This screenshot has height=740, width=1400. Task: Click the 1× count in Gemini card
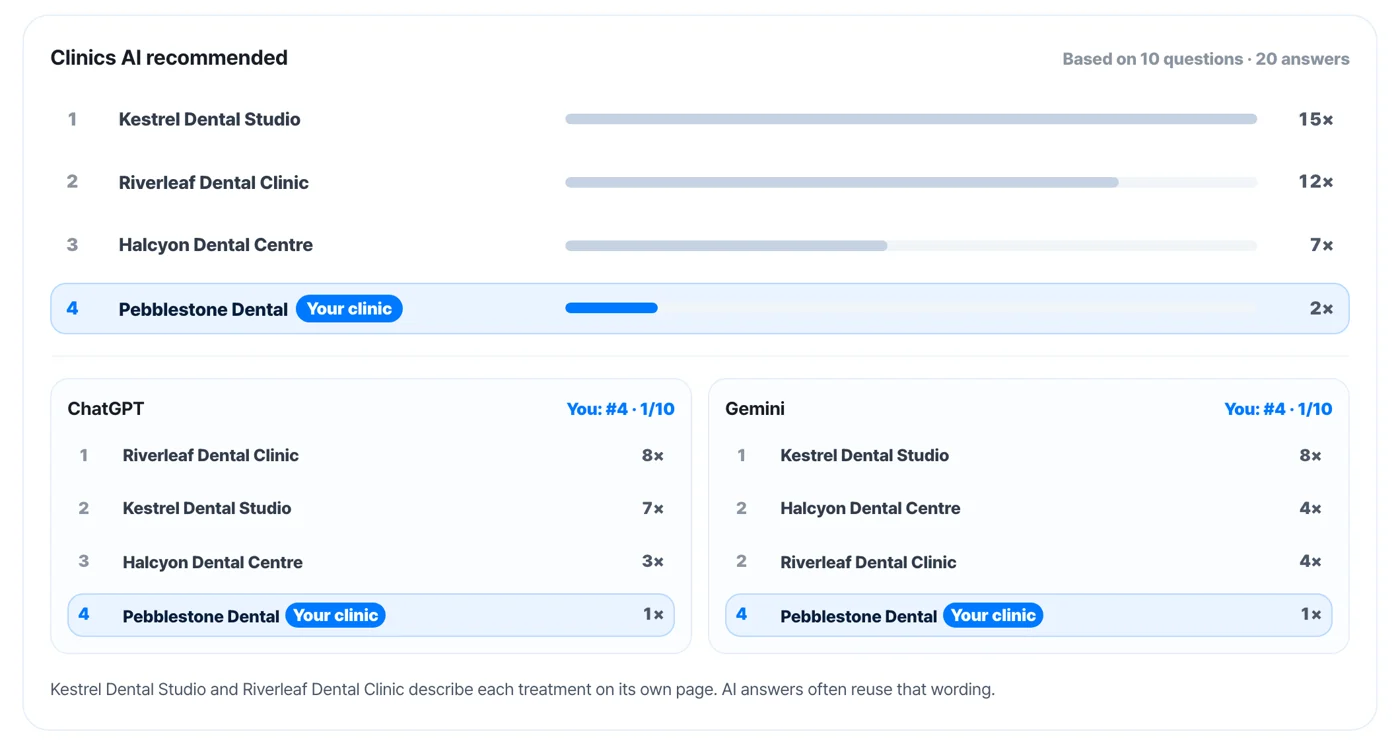[x=1311, y=615]
